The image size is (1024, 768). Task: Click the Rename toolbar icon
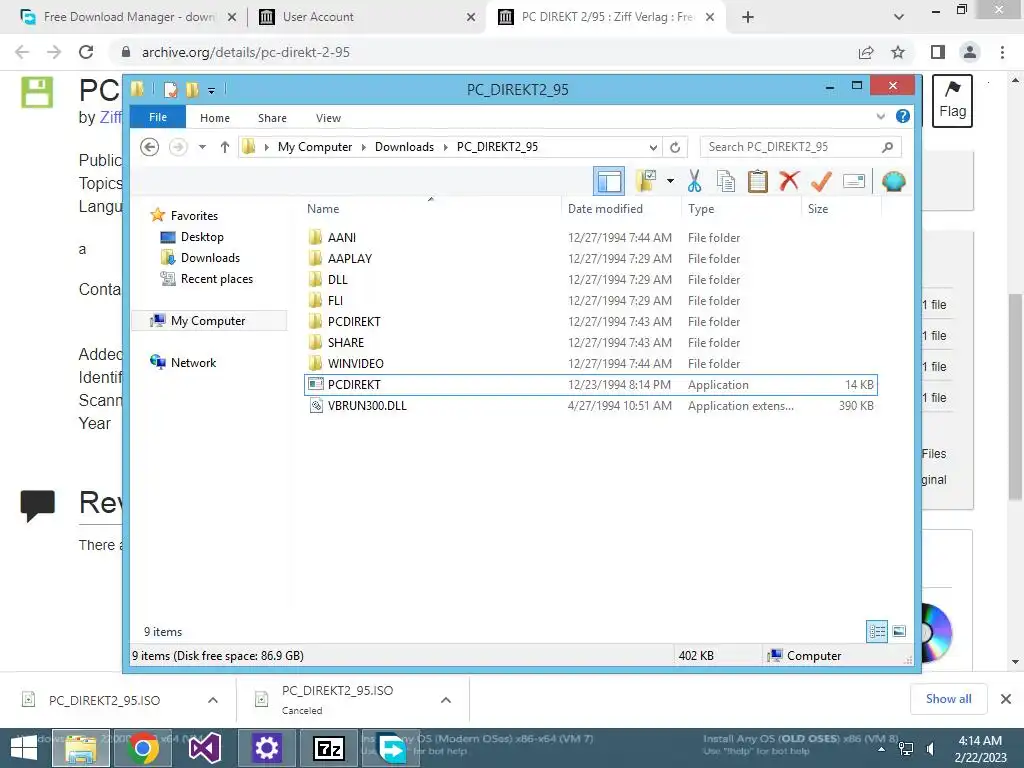point(854,181)
